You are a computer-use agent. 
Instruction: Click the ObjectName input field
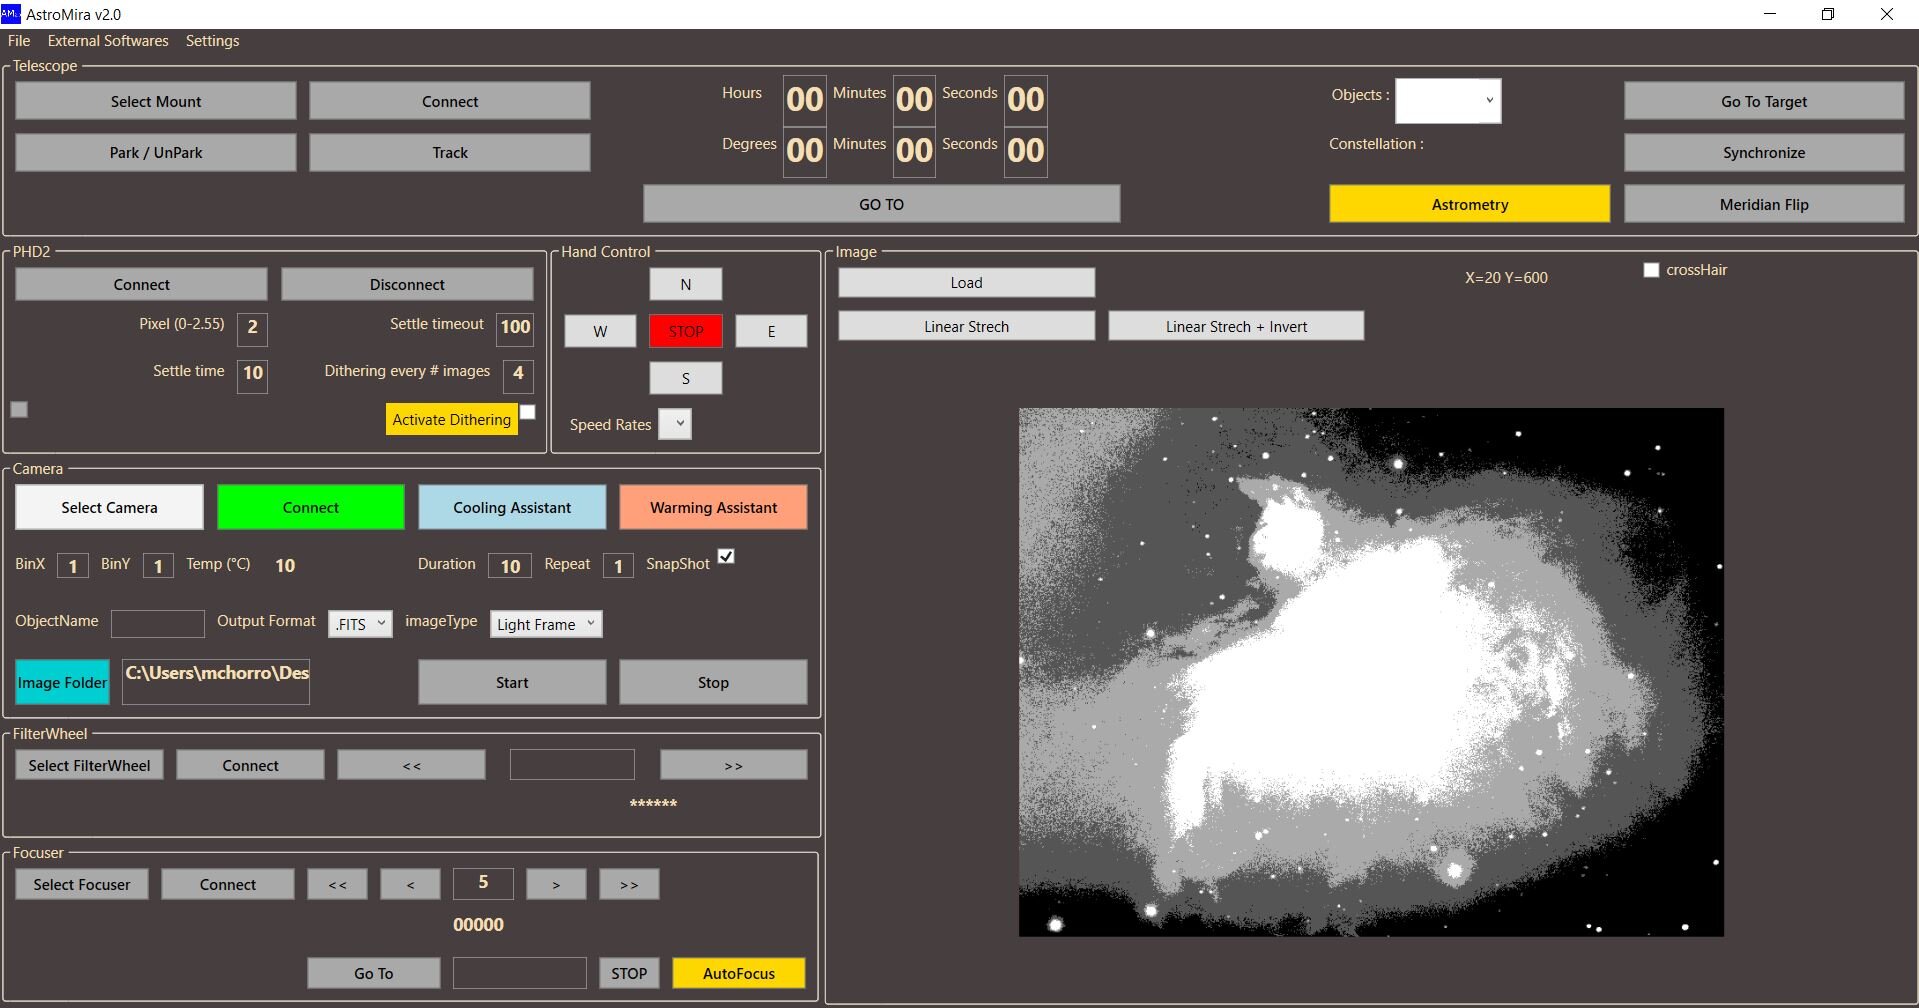pos(157,624)
